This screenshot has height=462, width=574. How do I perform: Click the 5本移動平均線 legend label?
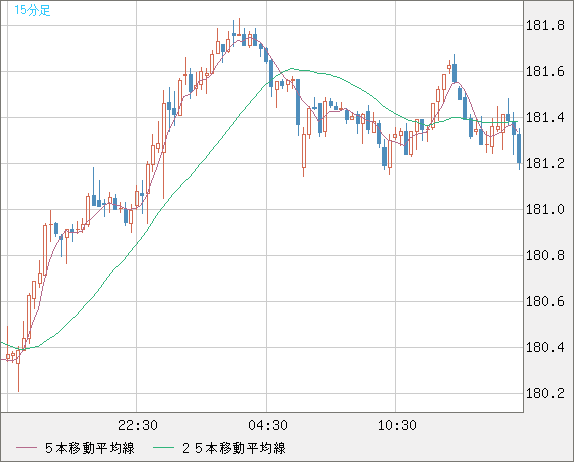(x=90, y=448)
